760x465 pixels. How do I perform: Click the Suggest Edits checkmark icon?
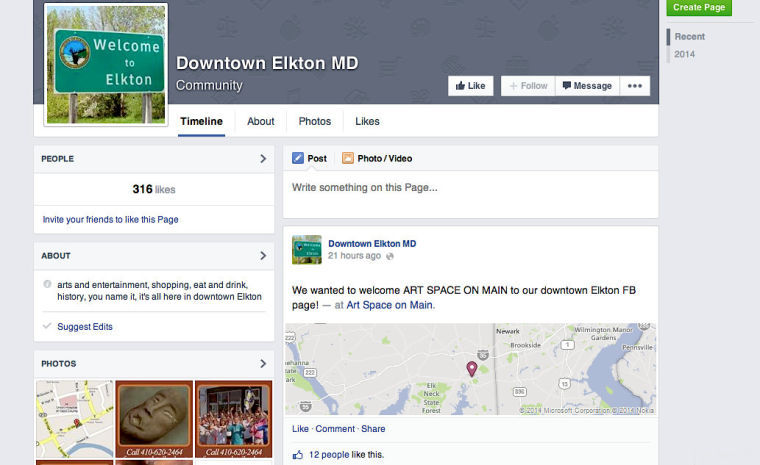point(47,326)
